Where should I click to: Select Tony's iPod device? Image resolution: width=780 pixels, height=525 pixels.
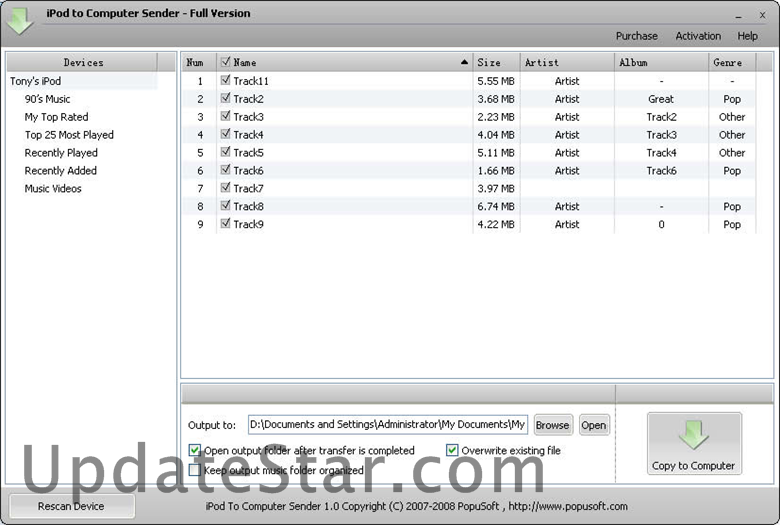35,81
